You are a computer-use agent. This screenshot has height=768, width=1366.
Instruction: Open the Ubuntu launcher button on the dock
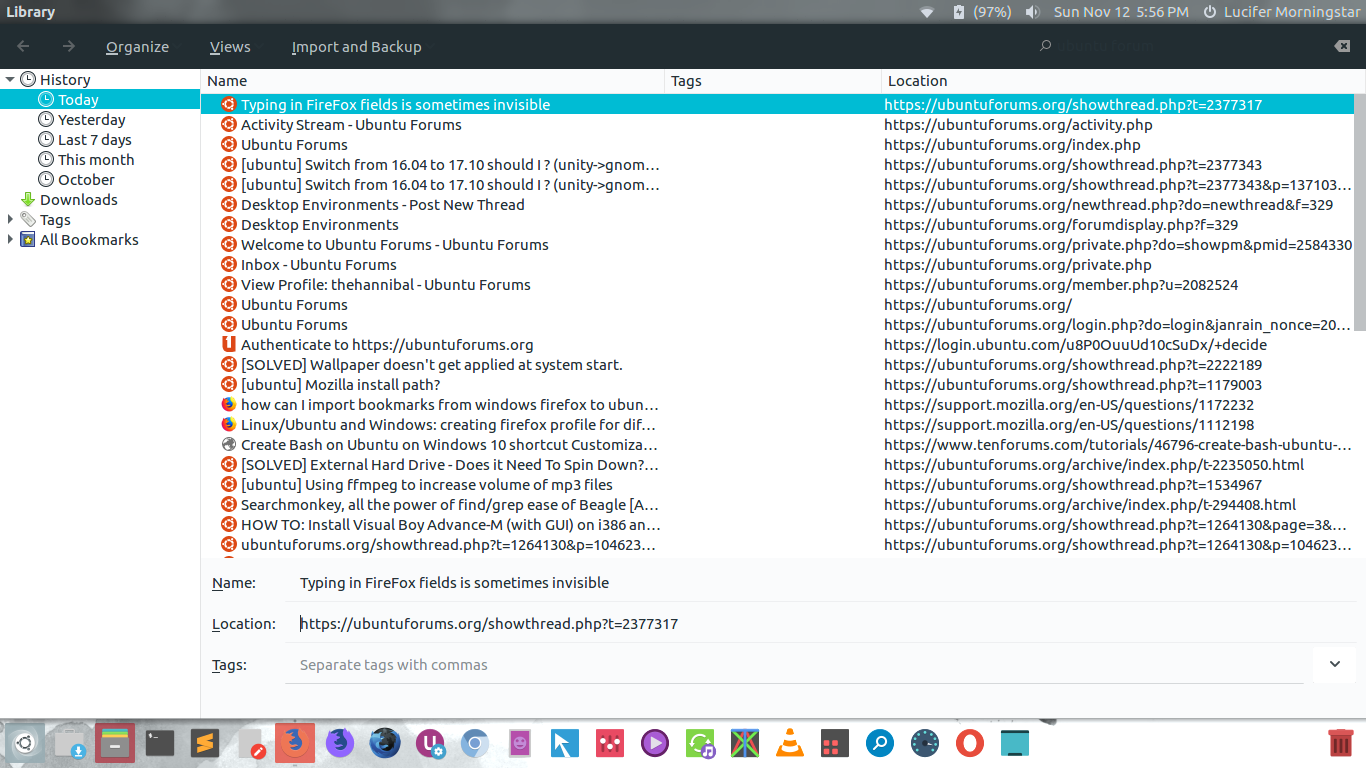[25, 743]
